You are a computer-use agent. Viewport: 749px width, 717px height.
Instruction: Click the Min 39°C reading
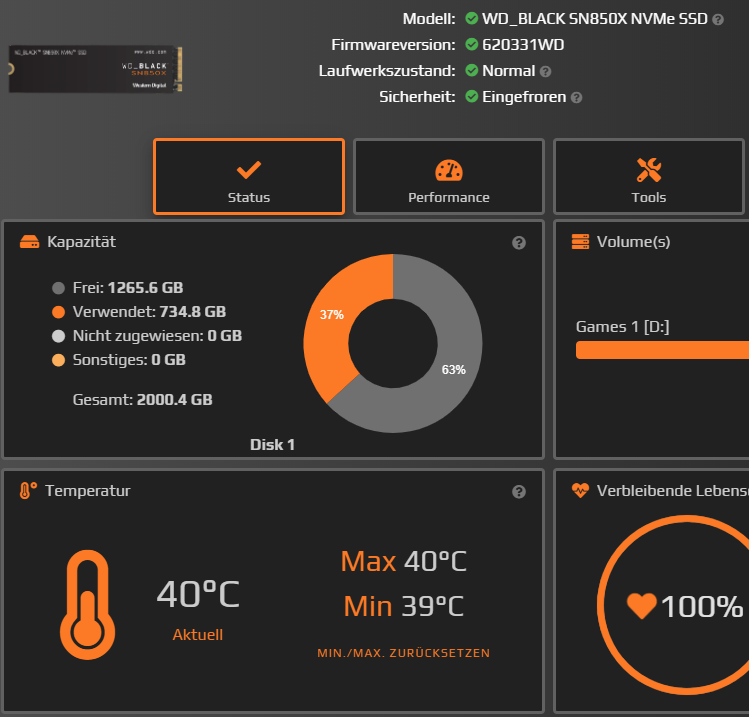coord(404,606)
